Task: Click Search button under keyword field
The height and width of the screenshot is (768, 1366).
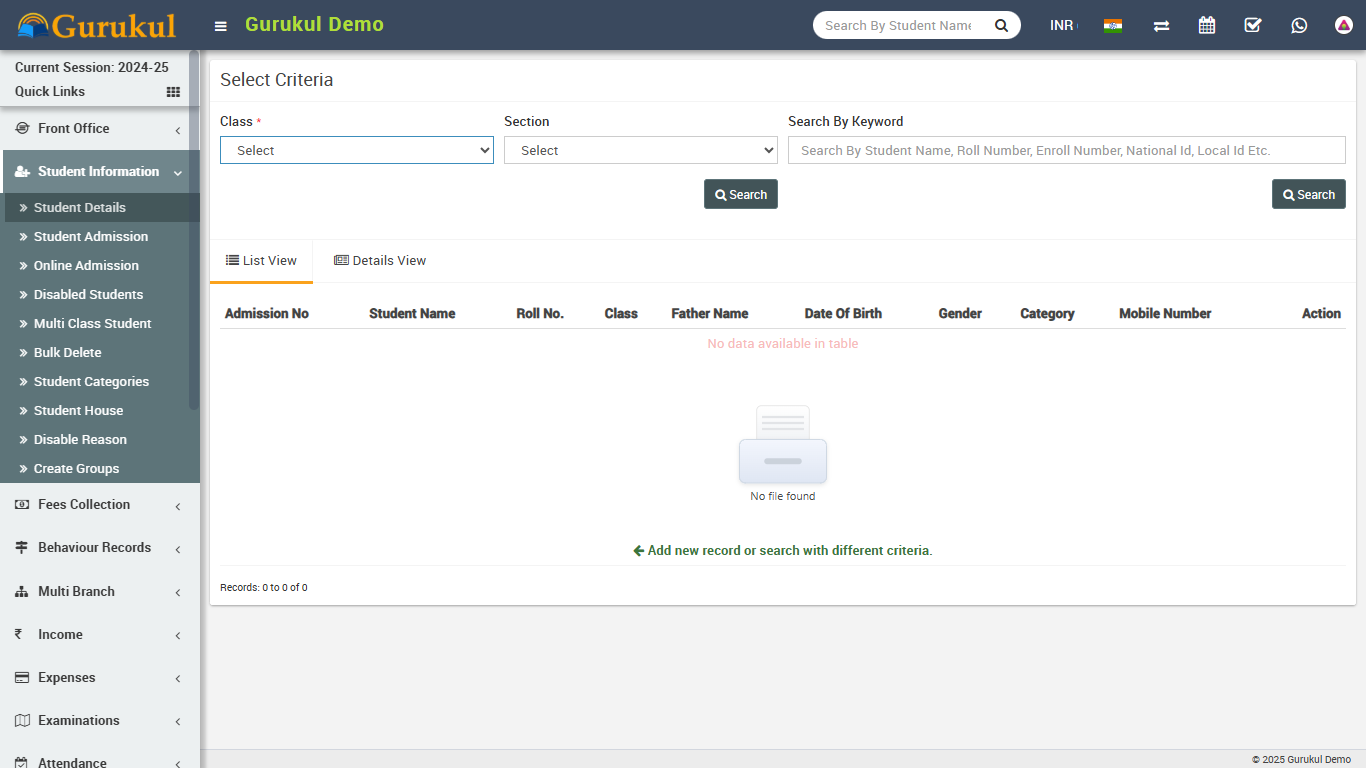Action: coord(1308,195)
